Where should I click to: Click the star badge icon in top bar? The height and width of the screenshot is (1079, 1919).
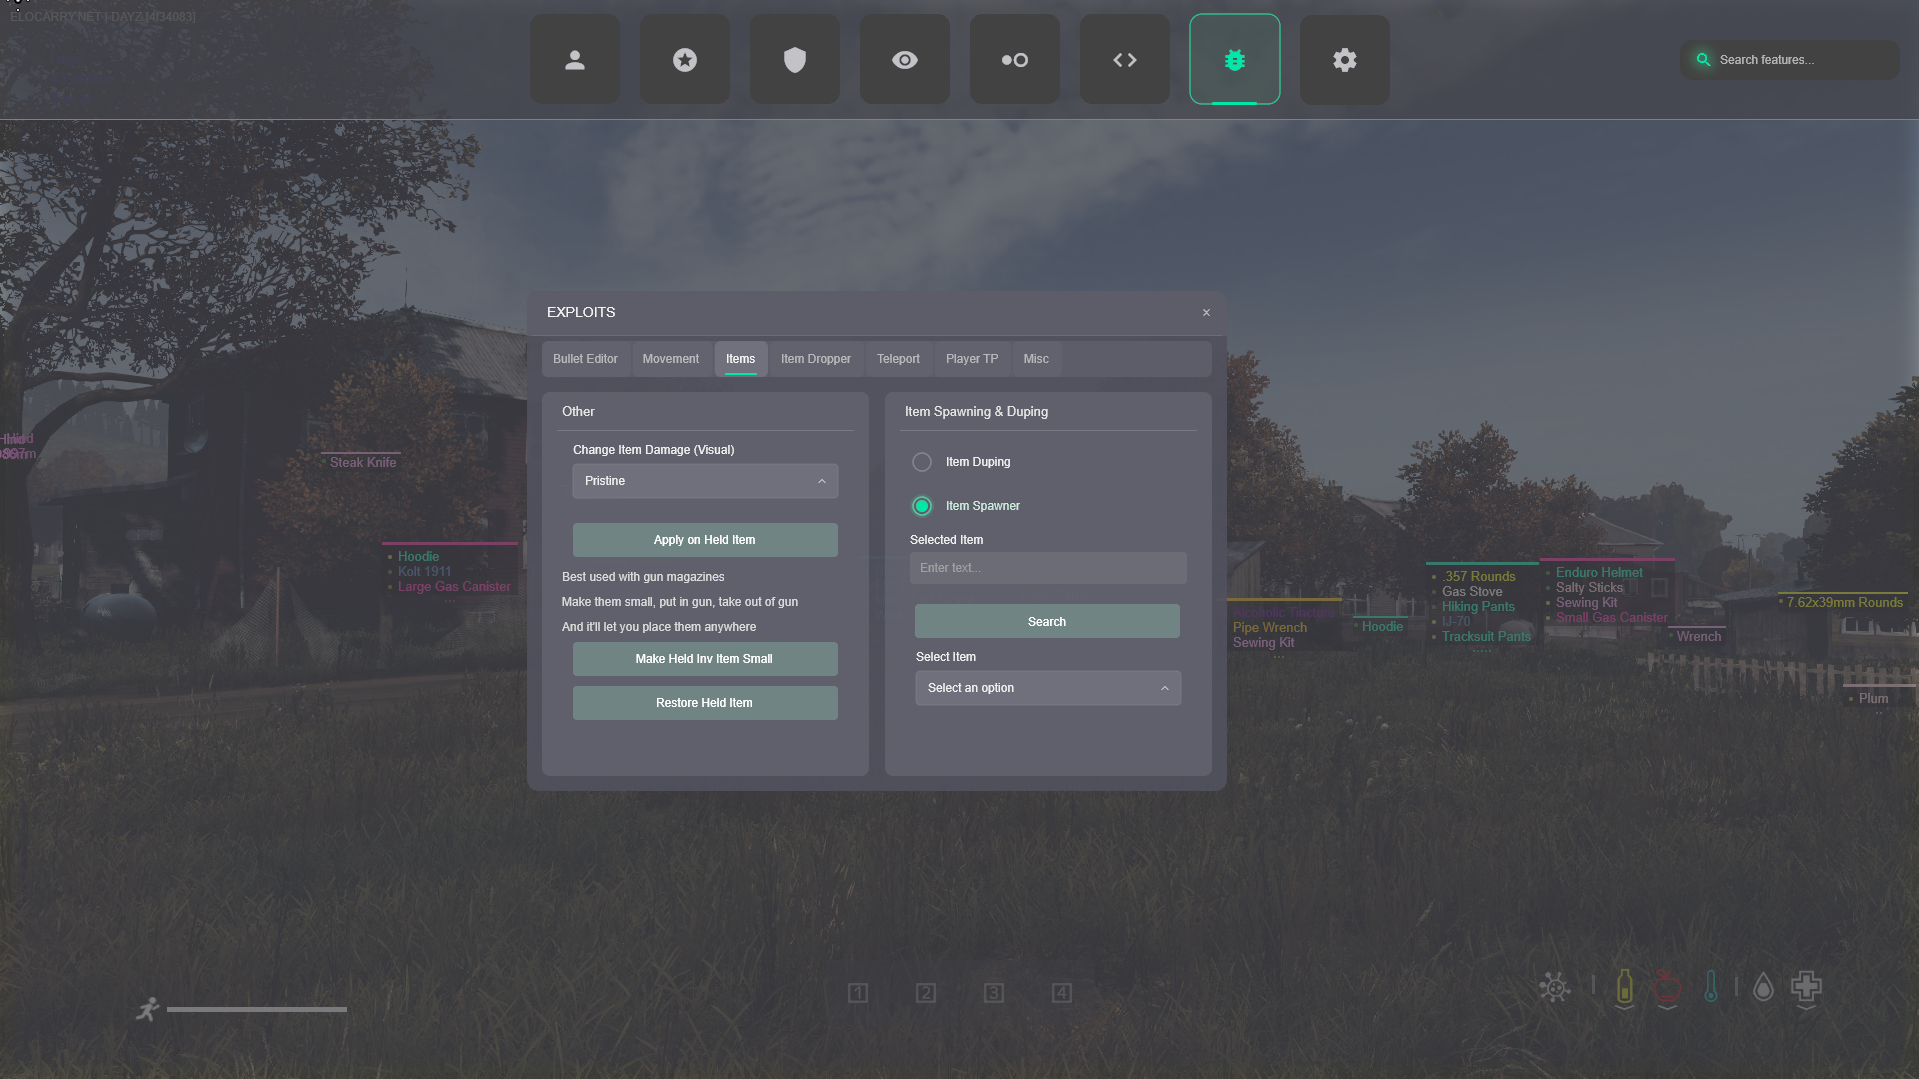(684, 60)
